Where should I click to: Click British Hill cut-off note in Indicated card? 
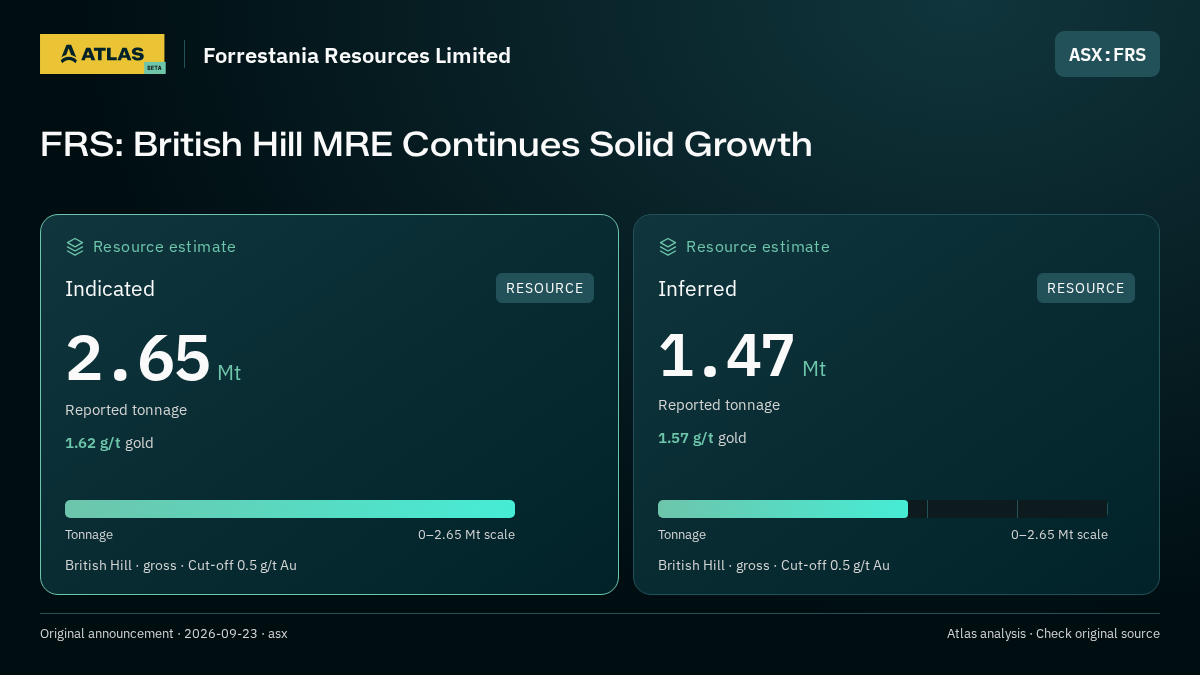click(x=181, y=566)
